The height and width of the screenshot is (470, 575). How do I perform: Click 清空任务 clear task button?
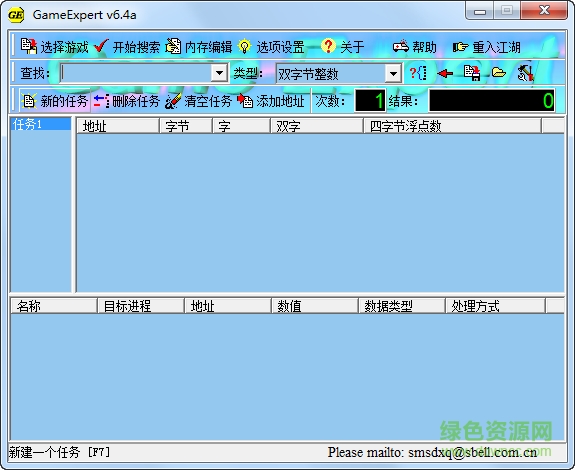click(x=199, y=100)
